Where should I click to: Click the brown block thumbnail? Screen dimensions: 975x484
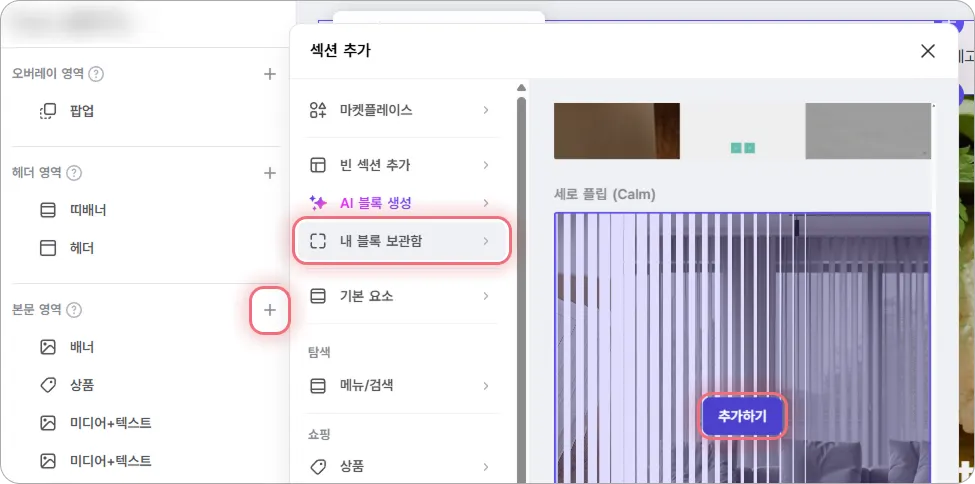point(617,131)
